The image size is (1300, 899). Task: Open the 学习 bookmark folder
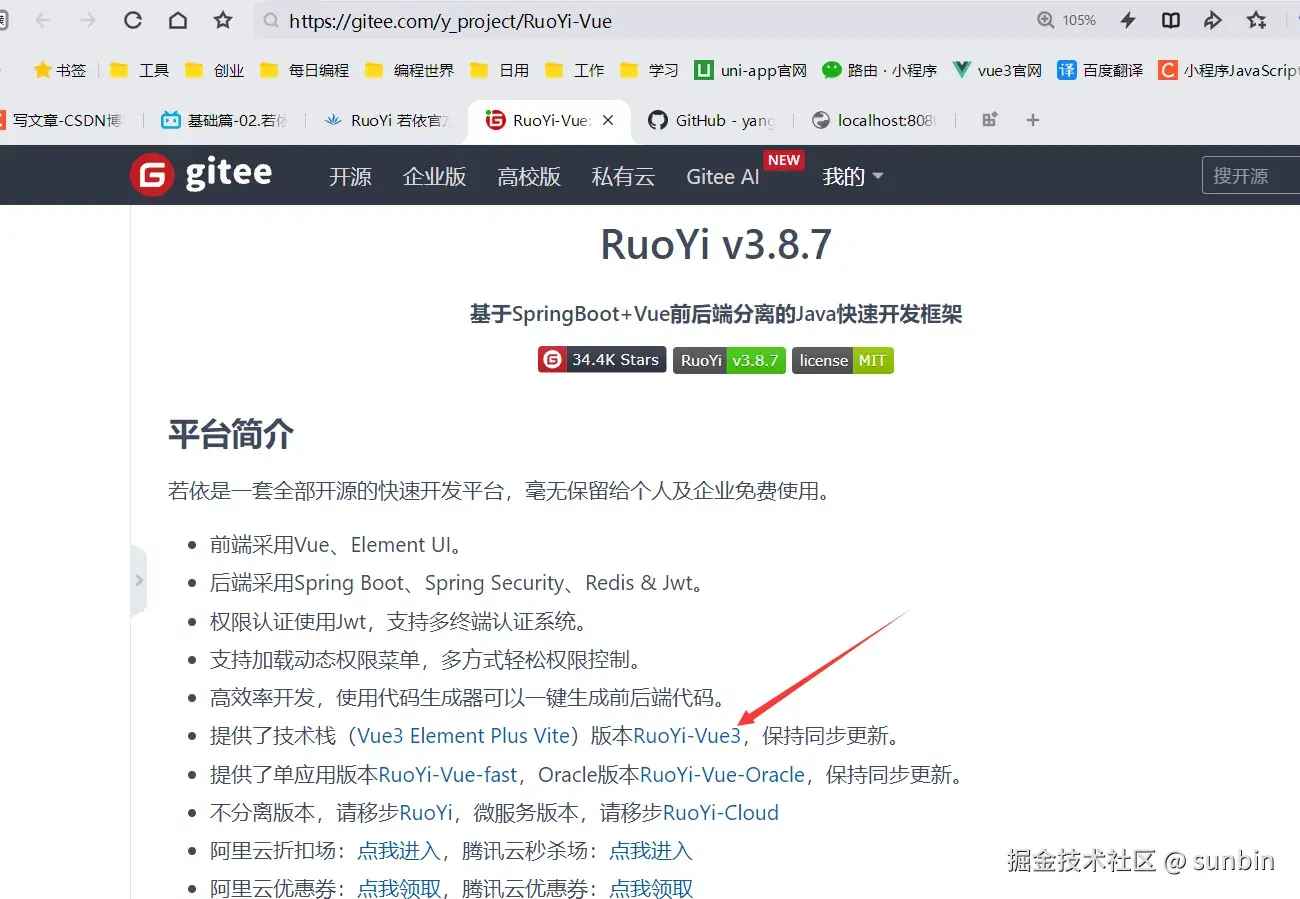[x=649, y=70]
